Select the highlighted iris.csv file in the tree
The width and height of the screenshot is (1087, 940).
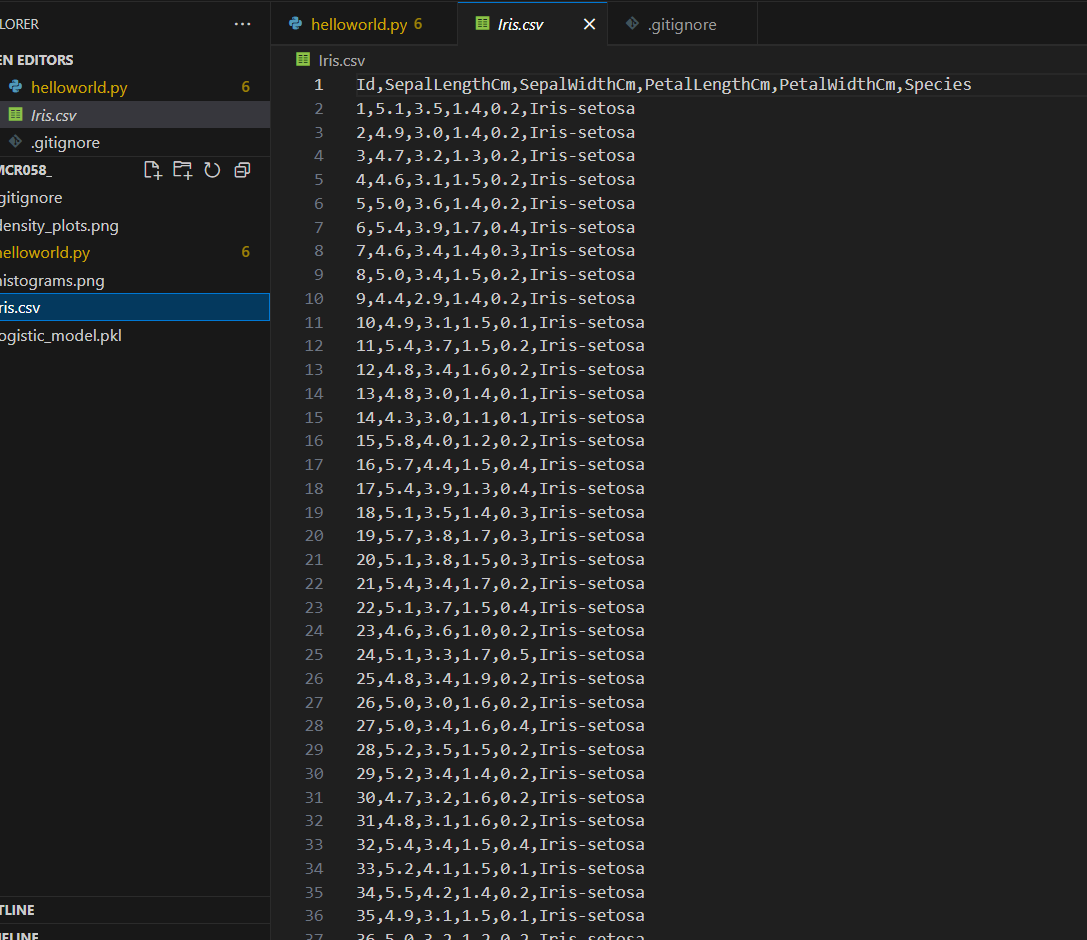pyautogui.click(x=134, y=307)
